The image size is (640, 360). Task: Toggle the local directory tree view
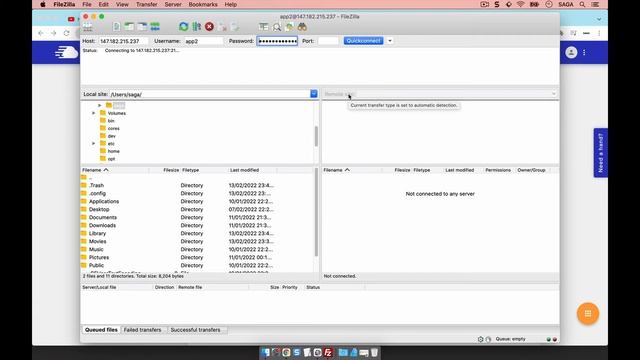point(129,27)
